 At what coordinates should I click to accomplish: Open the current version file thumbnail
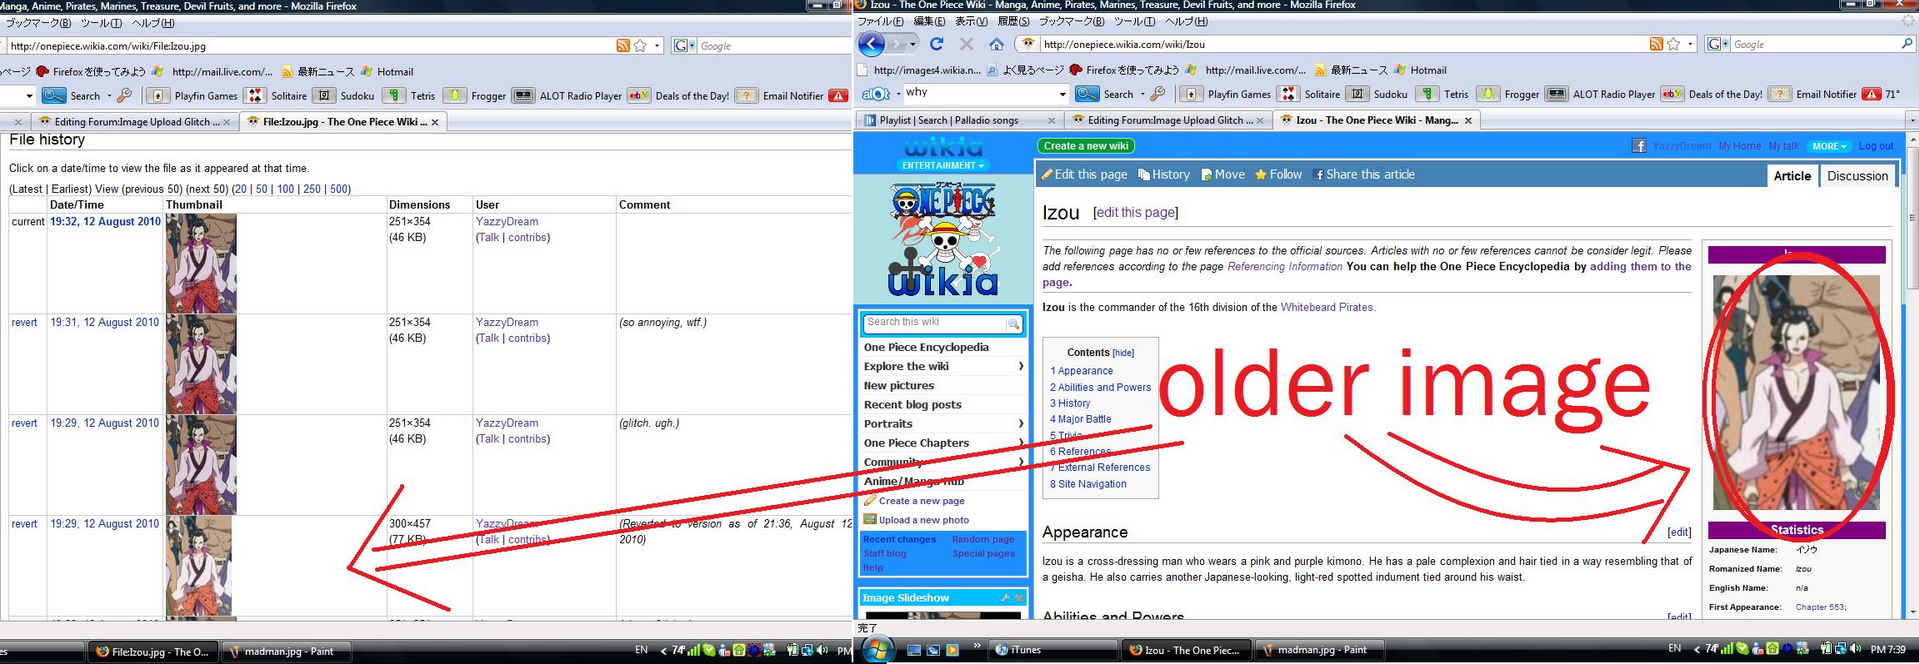[201, 263]
